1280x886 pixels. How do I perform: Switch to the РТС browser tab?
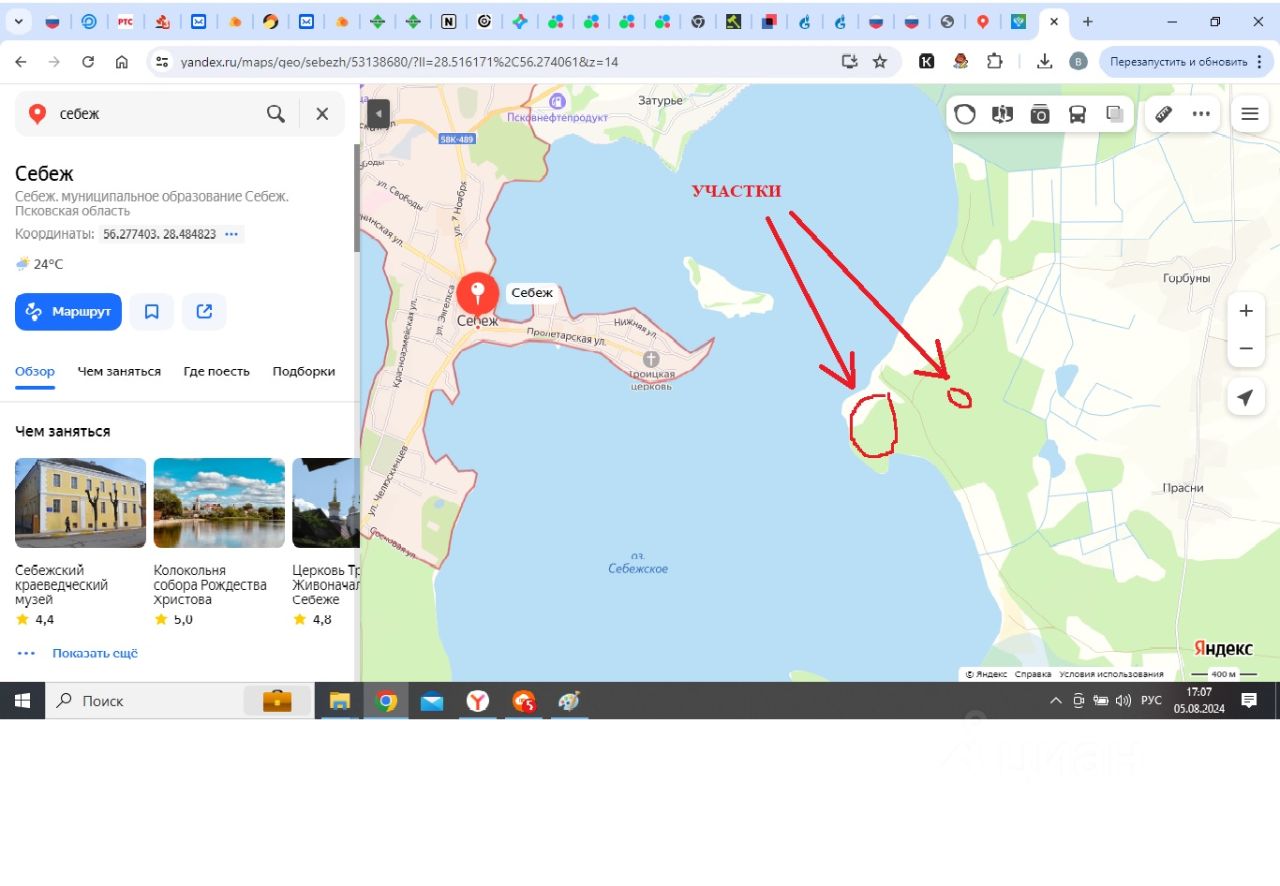[125, 21]
